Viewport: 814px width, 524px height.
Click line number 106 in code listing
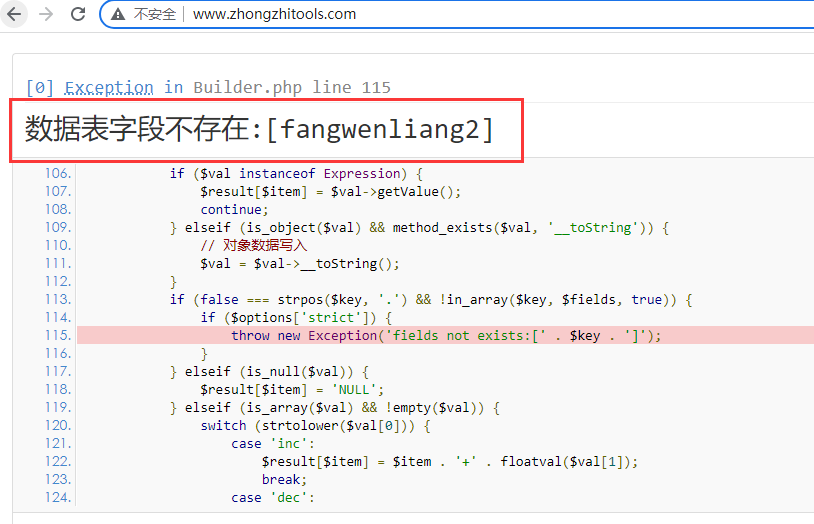point(58,173)
